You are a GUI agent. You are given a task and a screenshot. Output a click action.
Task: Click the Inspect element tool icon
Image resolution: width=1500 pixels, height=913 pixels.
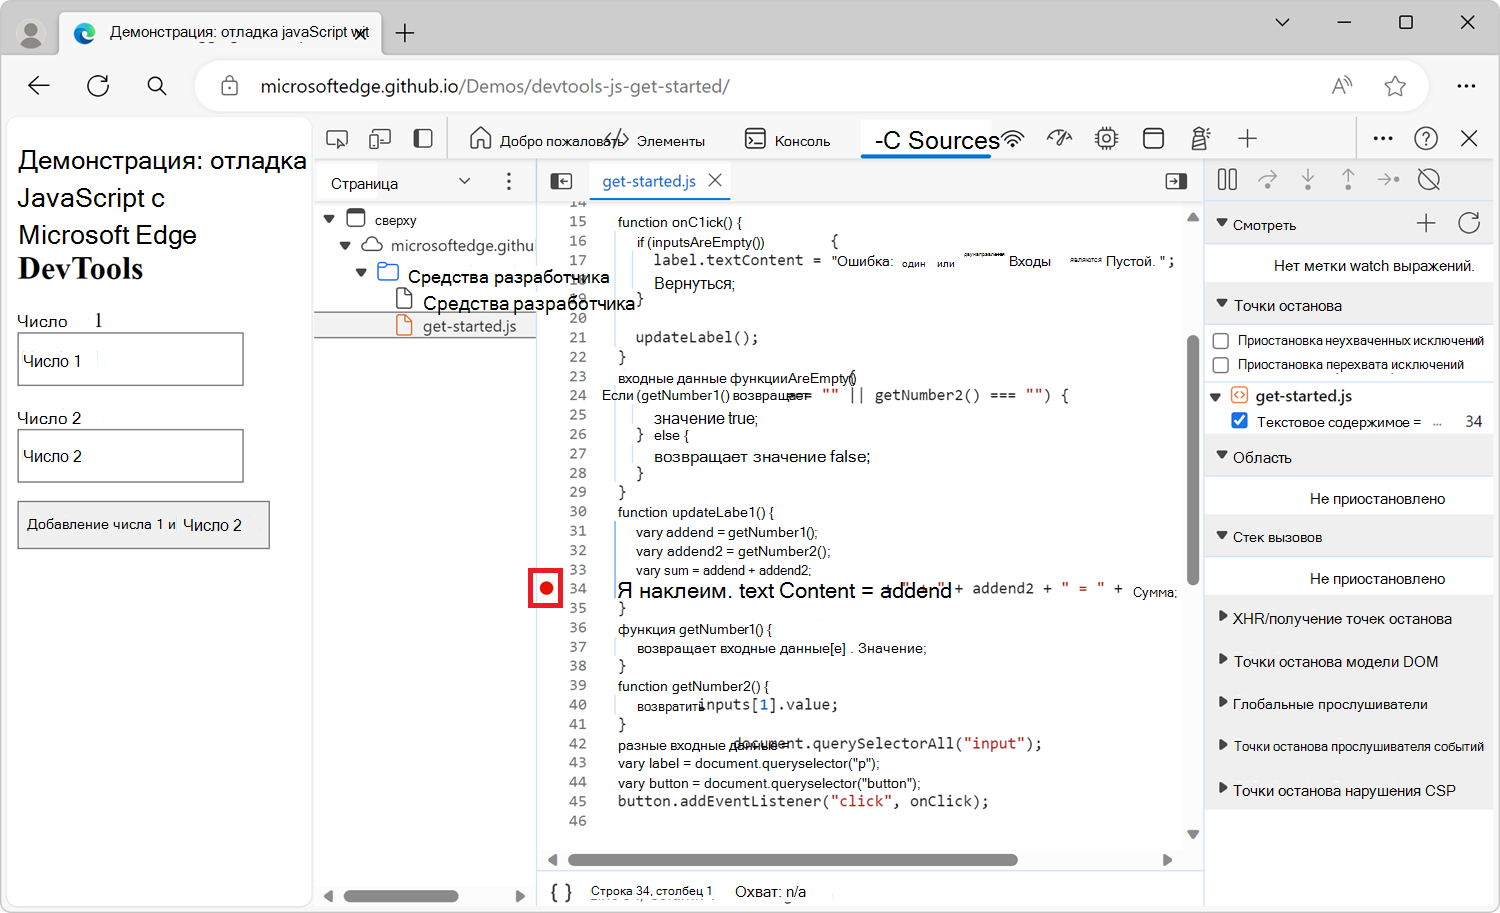[x=337, y=139]
